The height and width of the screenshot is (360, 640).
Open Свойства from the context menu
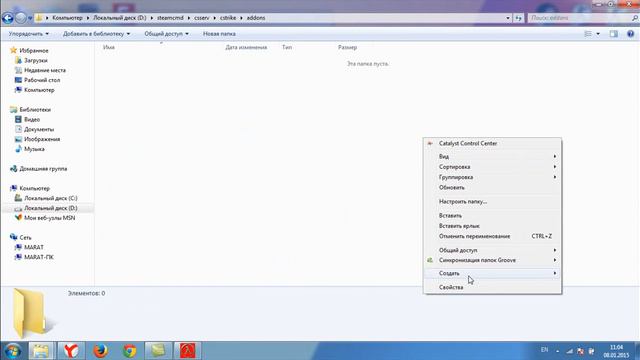click(492, 287)
